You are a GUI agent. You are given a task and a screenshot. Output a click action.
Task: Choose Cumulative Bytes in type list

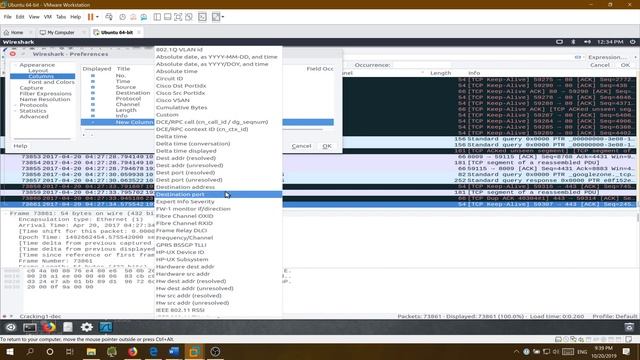click(x=218, y=107)
